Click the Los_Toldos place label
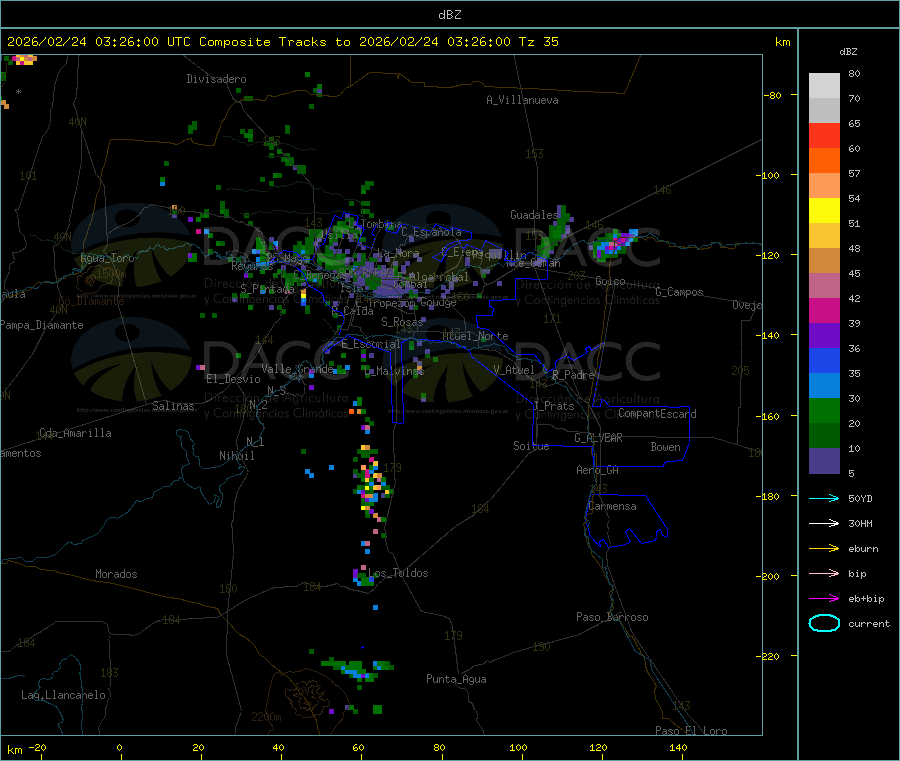 [398, 573]
